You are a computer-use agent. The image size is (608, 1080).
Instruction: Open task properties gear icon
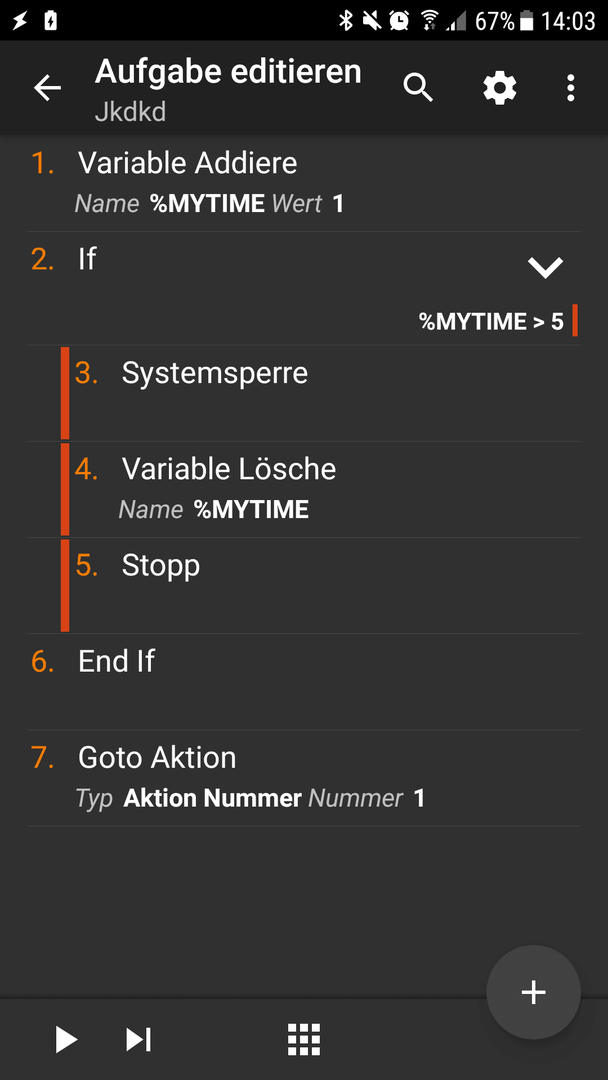point(499,88)
